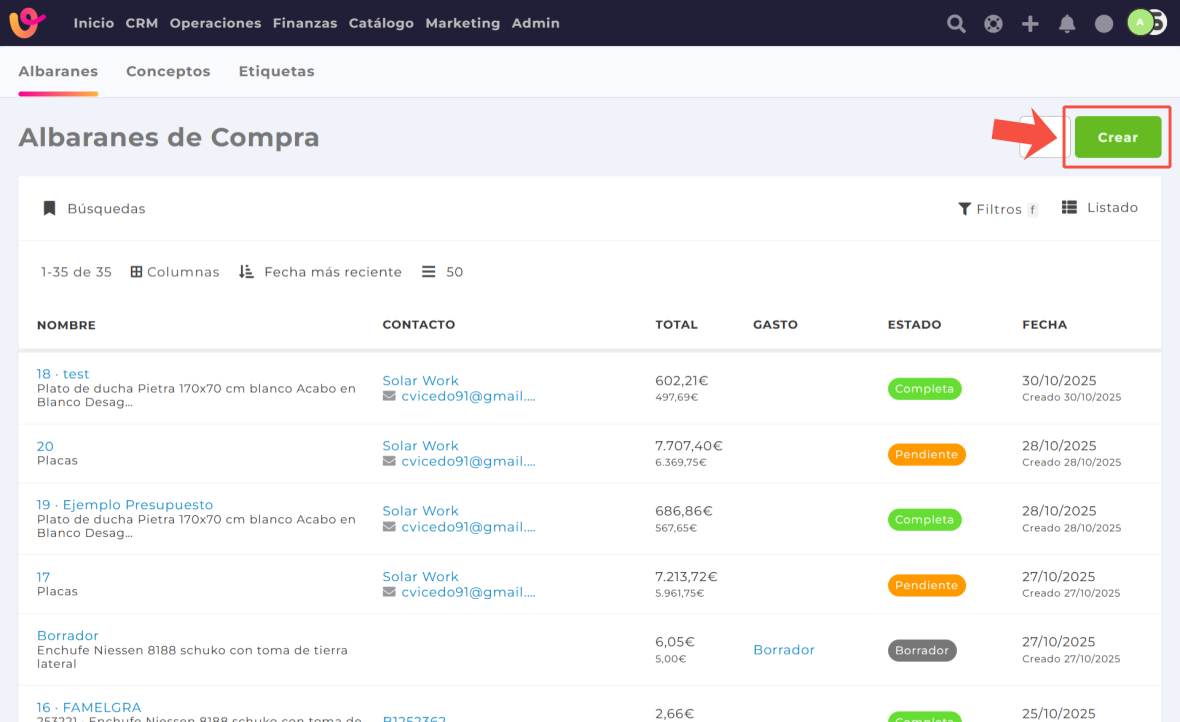Viewport: 1180px width, 722px height.
Task: Open the Columnas selector
Action: coord(175,272)
